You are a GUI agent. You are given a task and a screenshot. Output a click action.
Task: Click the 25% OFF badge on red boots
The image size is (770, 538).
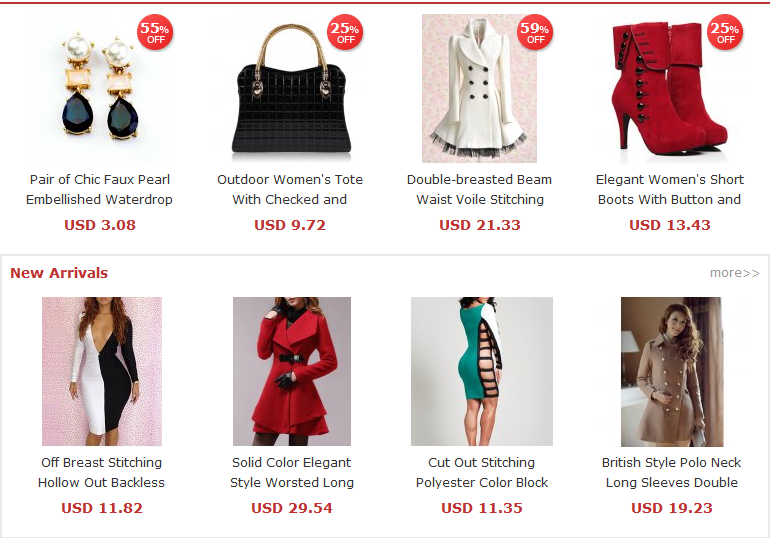(x=725, y=32)
